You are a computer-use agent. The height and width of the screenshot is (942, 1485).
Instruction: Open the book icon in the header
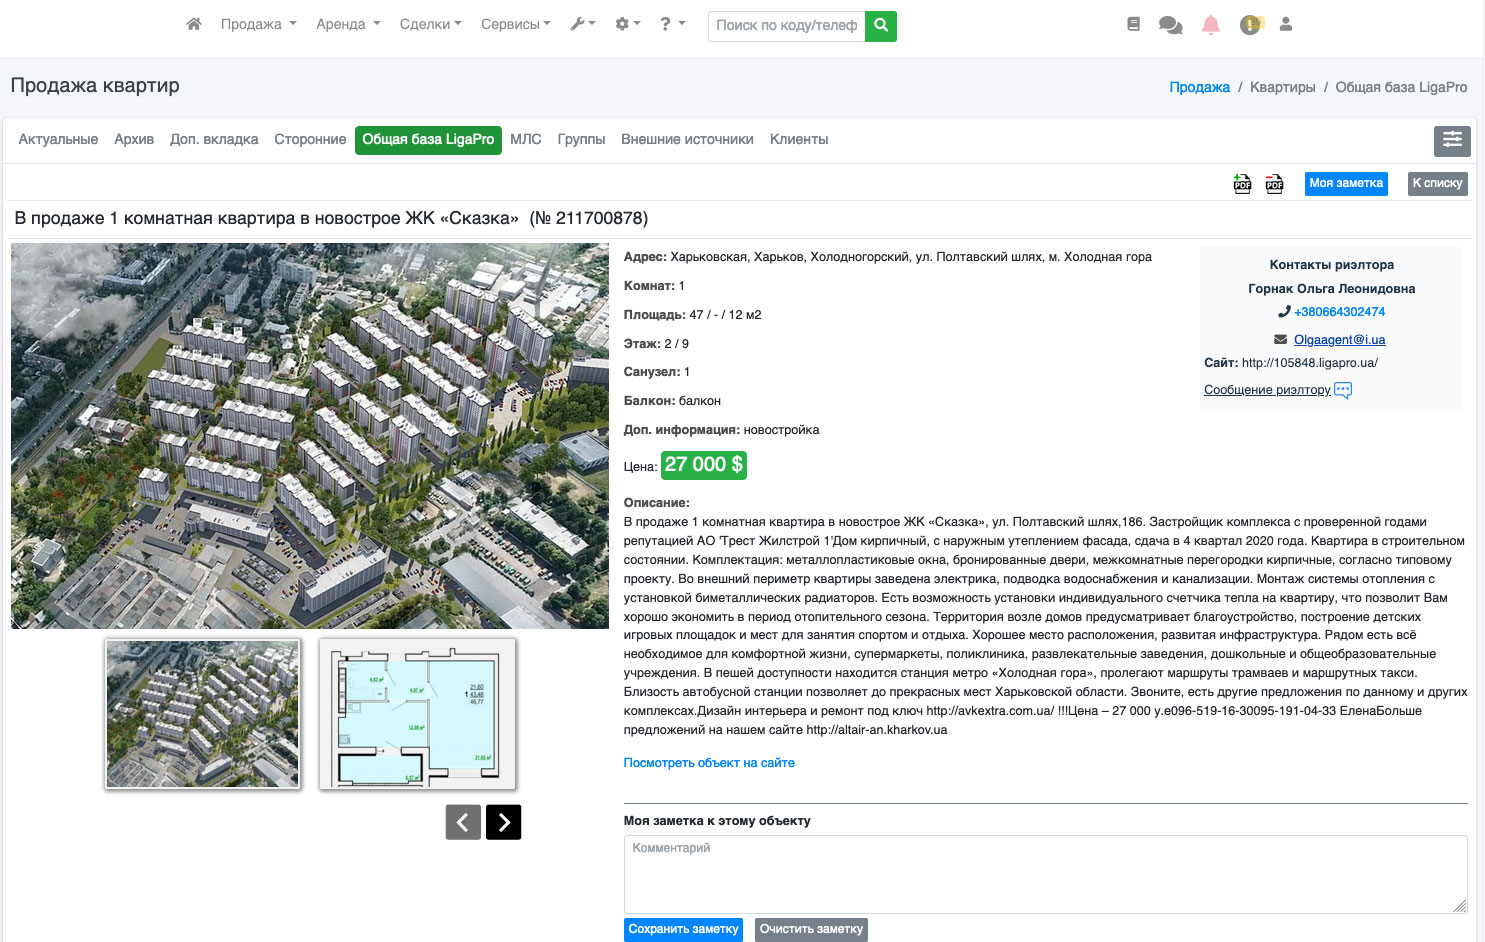1133,24
